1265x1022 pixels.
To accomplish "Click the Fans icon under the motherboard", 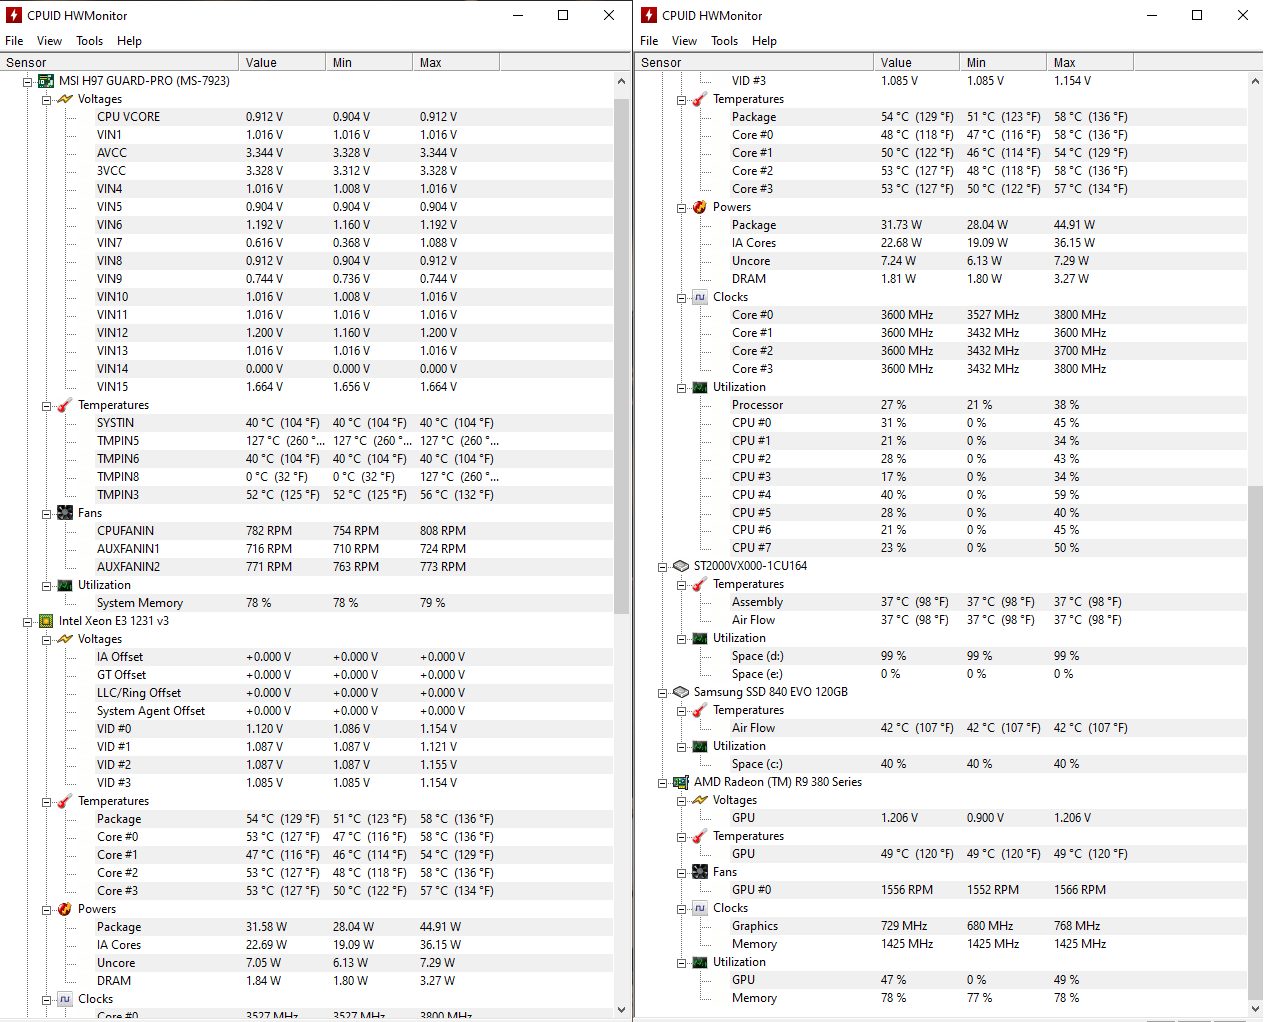I will click(65, 513).
